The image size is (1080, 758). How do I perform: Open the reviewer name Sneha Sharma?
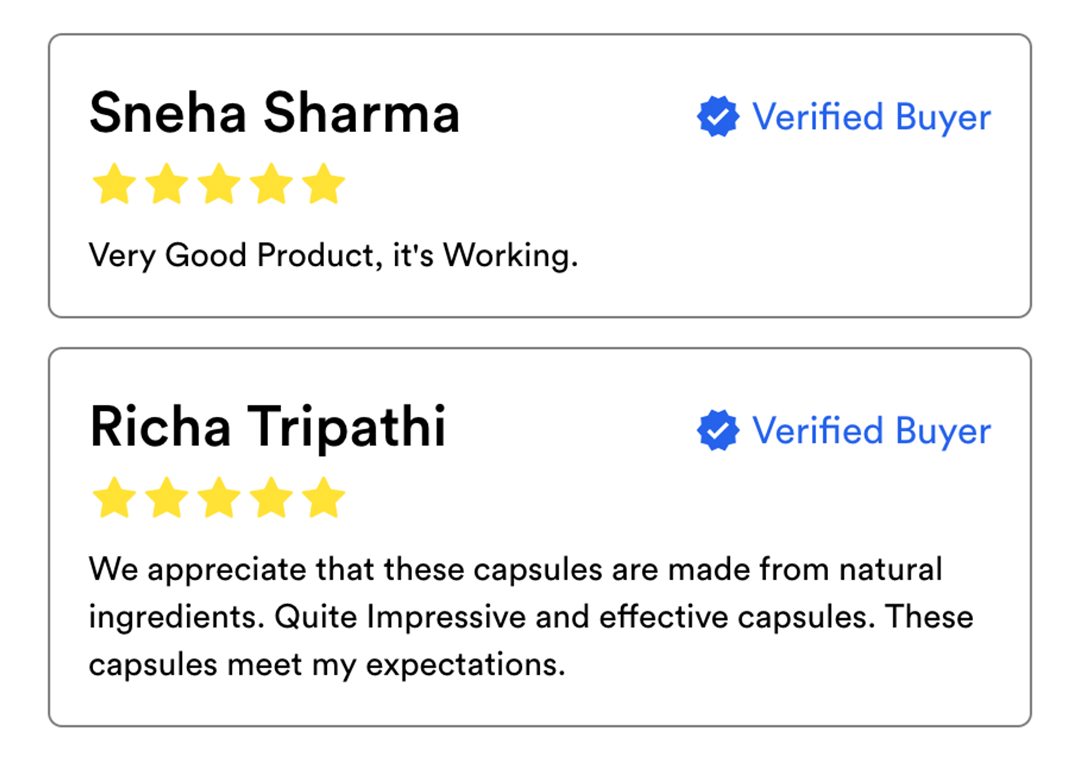coord(274,112)
